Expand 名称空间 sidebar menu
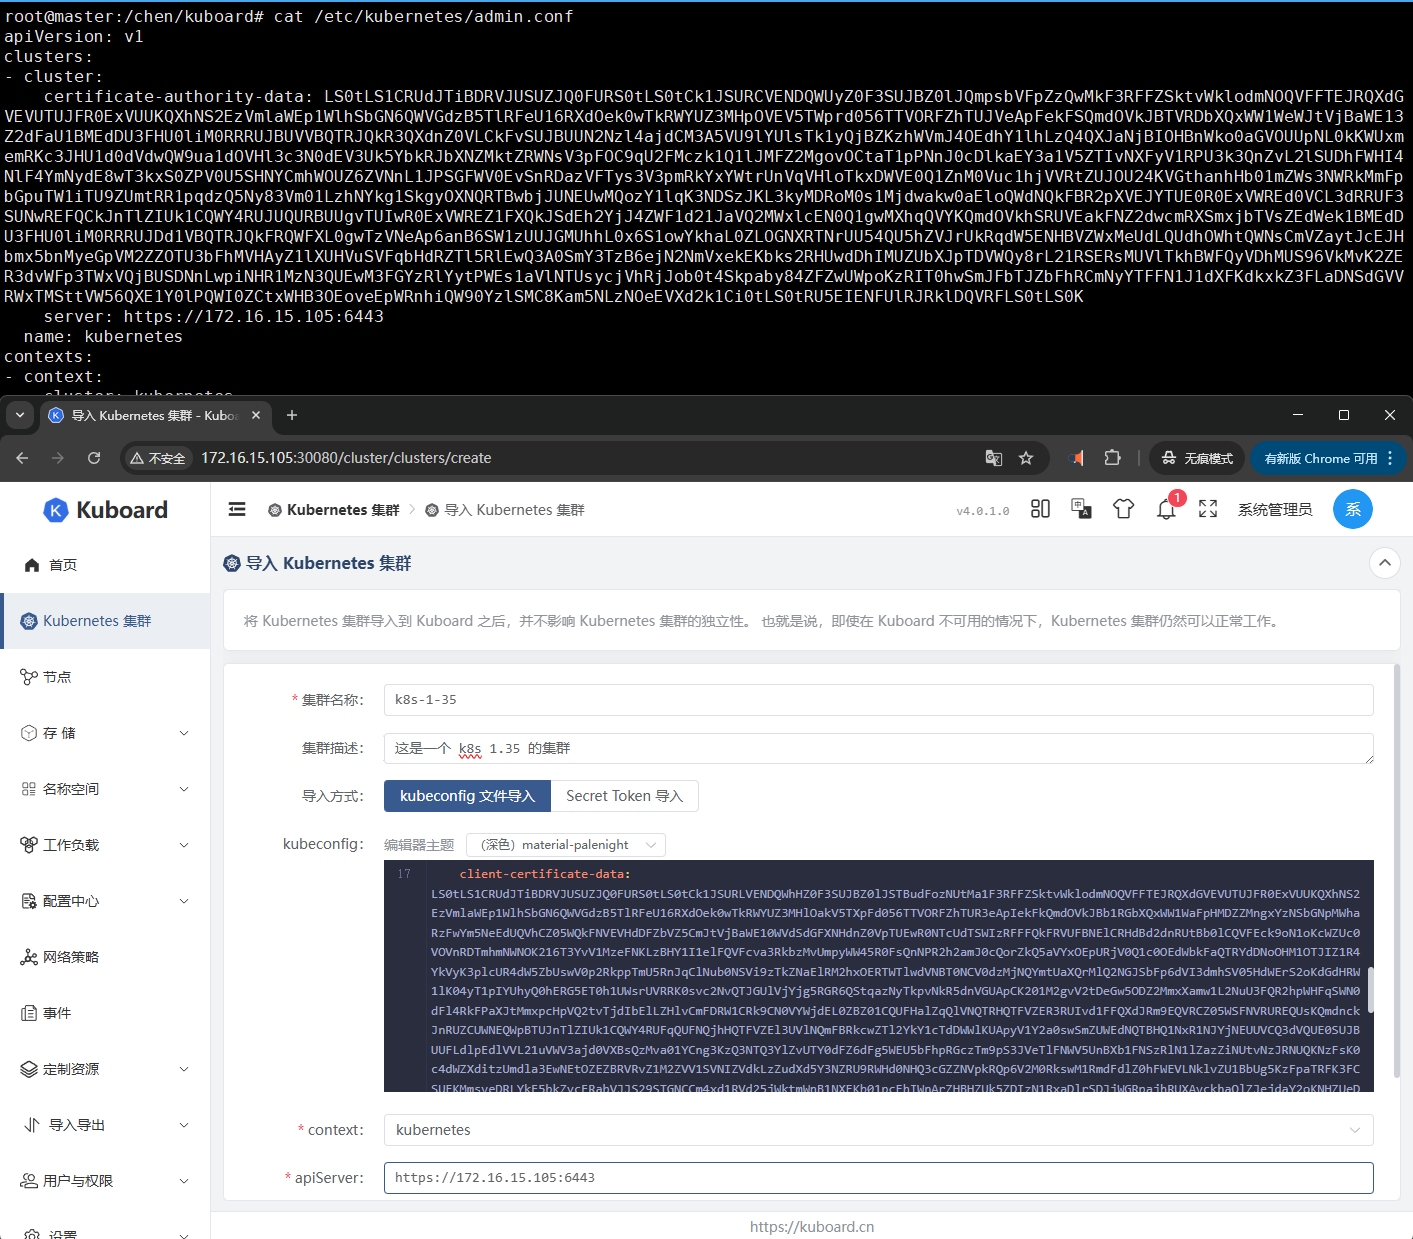This screenshot has height=1239, width=1413. 105,789
